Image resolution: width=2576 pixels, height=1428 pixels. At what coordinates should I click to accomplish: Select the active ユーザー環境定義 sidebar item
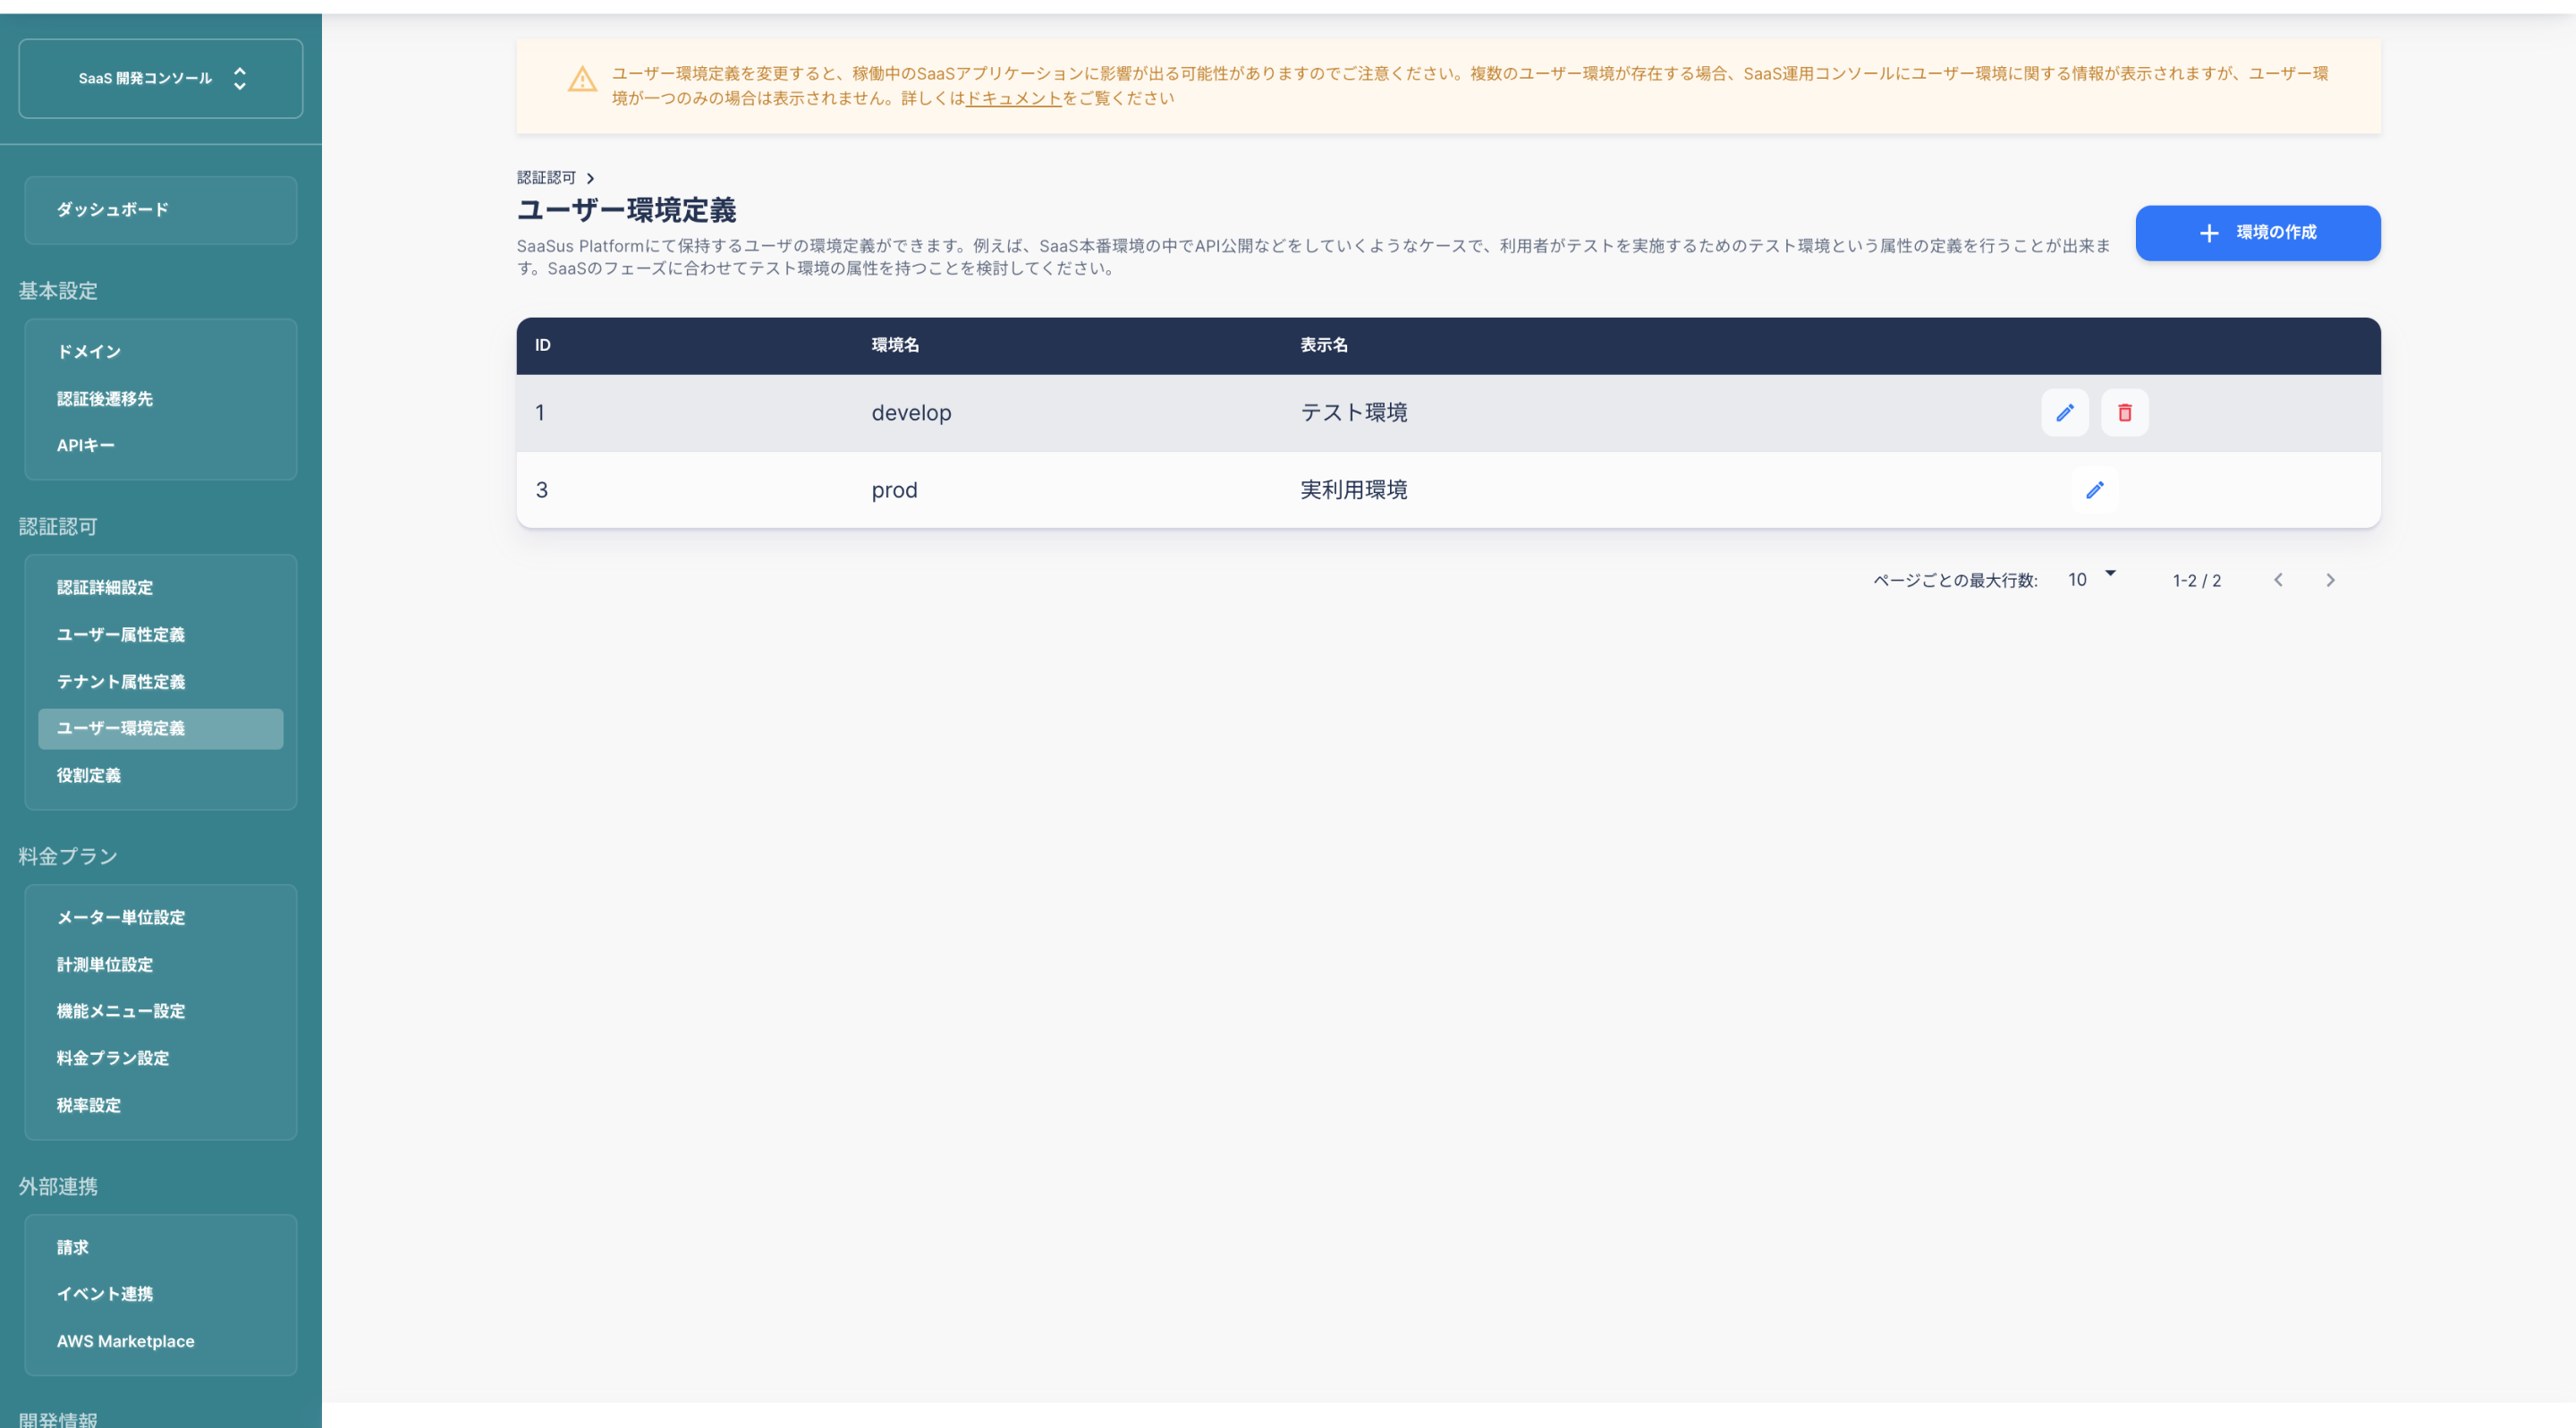tap(161, 729)
